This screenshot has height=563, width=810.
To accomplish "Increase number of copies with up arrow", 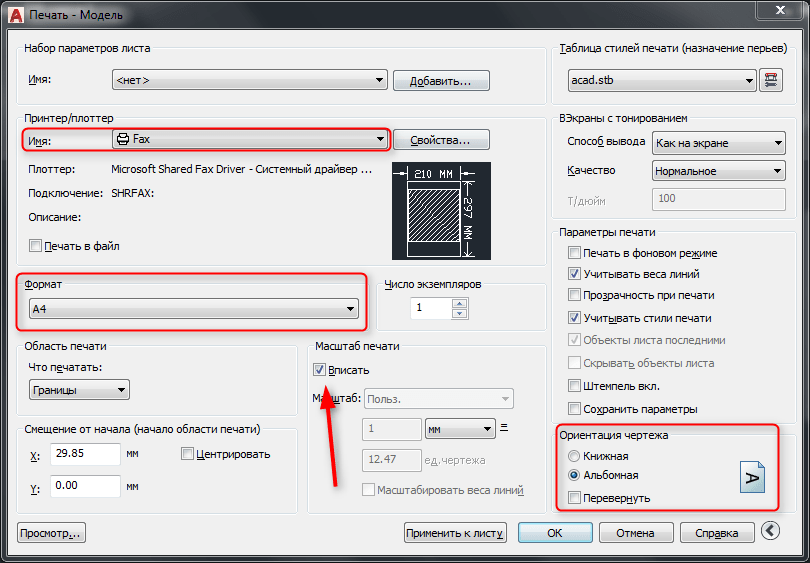I will click(x=460, y=302).
